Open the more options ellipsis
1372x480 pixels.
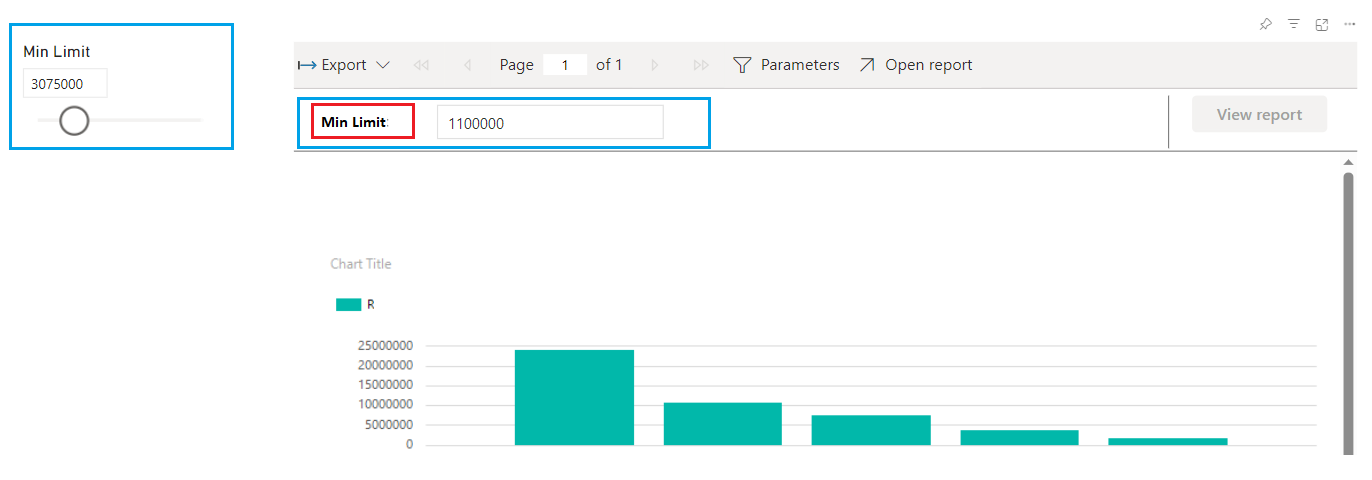point(1349,24)
